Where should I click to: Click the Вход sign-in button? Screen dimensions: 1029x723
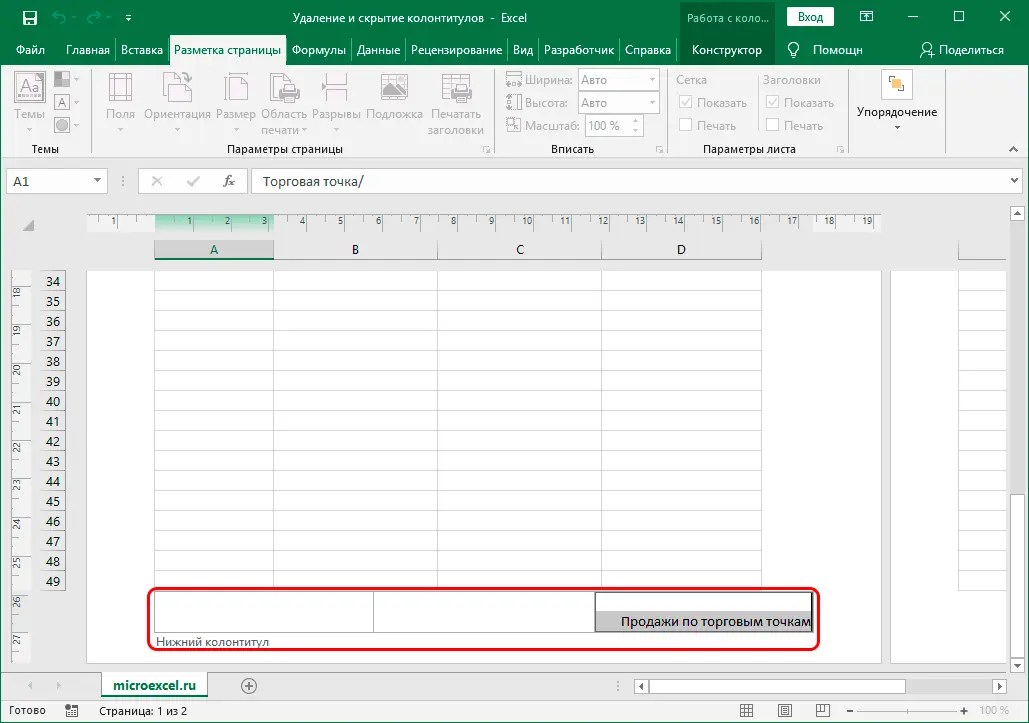(x=809, y=16)
